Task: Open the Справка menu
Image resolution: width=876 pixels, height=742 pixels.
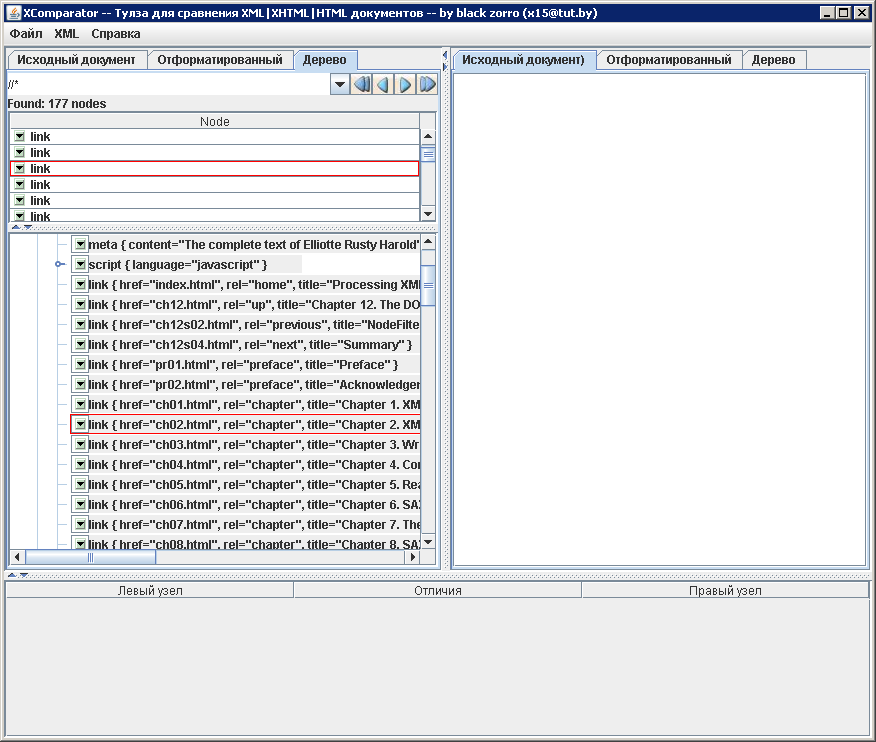Action: click(x=116, y=33)
